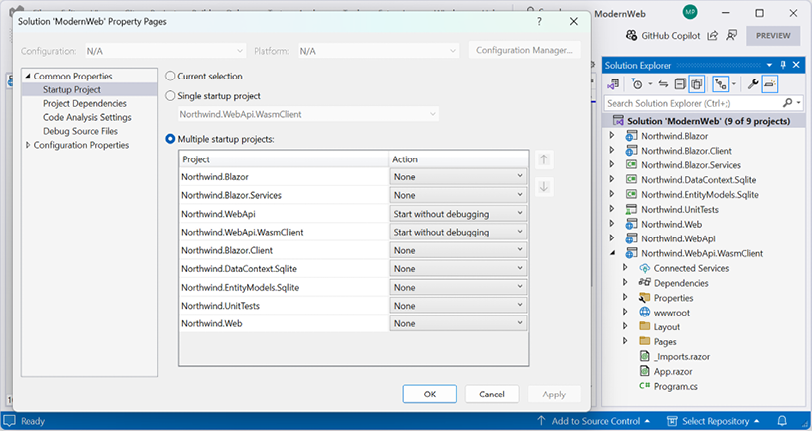
Task: Open Action dropdown for Northwind.WebApi row
Action: (x=458, y=214)
